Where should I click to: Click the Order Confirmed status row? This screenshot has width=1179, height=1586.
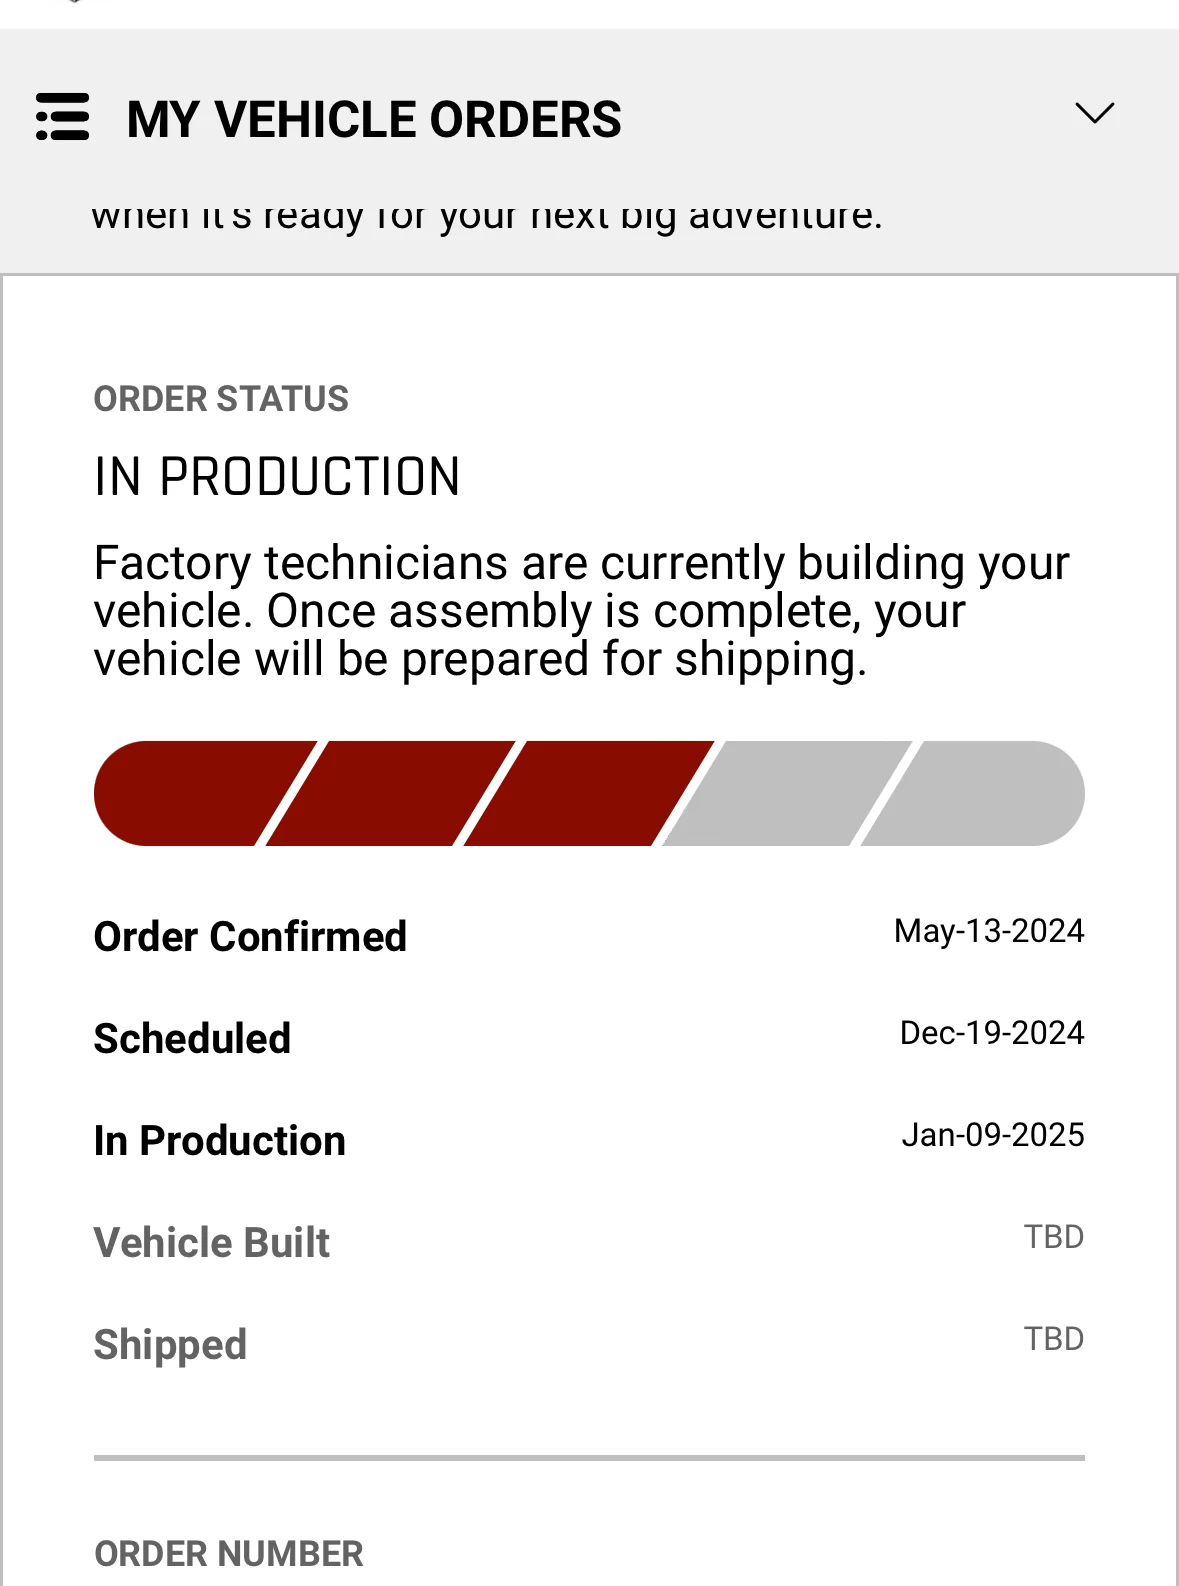[x=589, y=936]
